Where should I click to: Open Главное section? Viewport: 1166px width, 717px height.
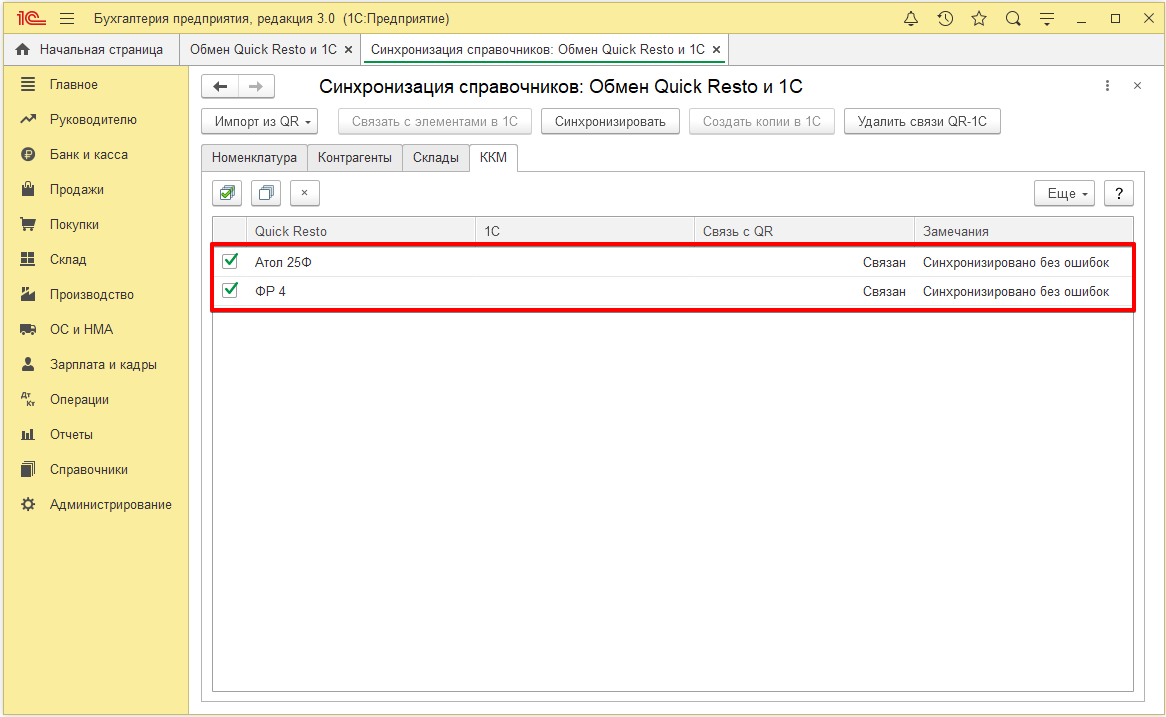pyautogui.click(x=74, y=85)
